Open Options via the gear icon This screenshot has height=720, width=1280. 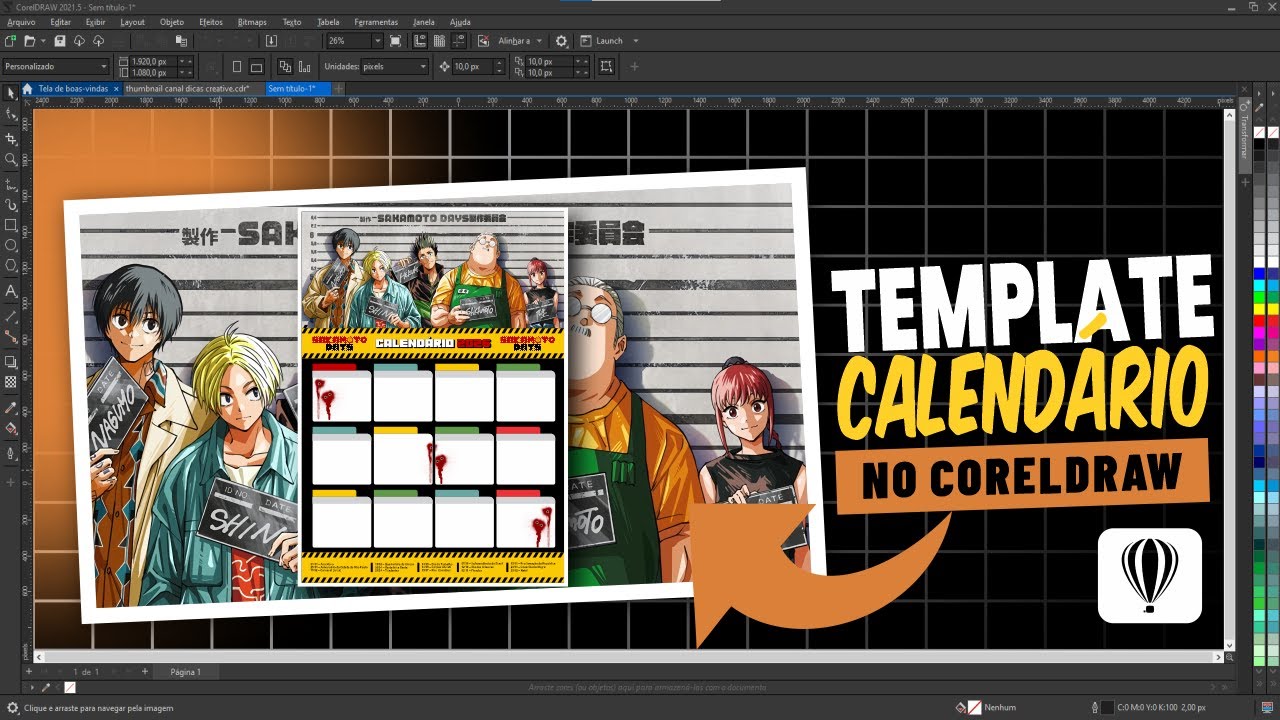(561, 41)
